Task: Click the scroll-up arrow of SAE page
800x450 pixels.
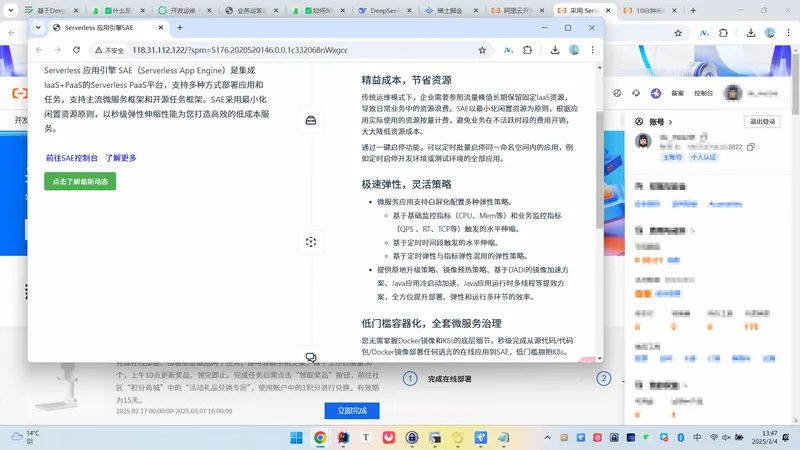Action: coord(599,67)
